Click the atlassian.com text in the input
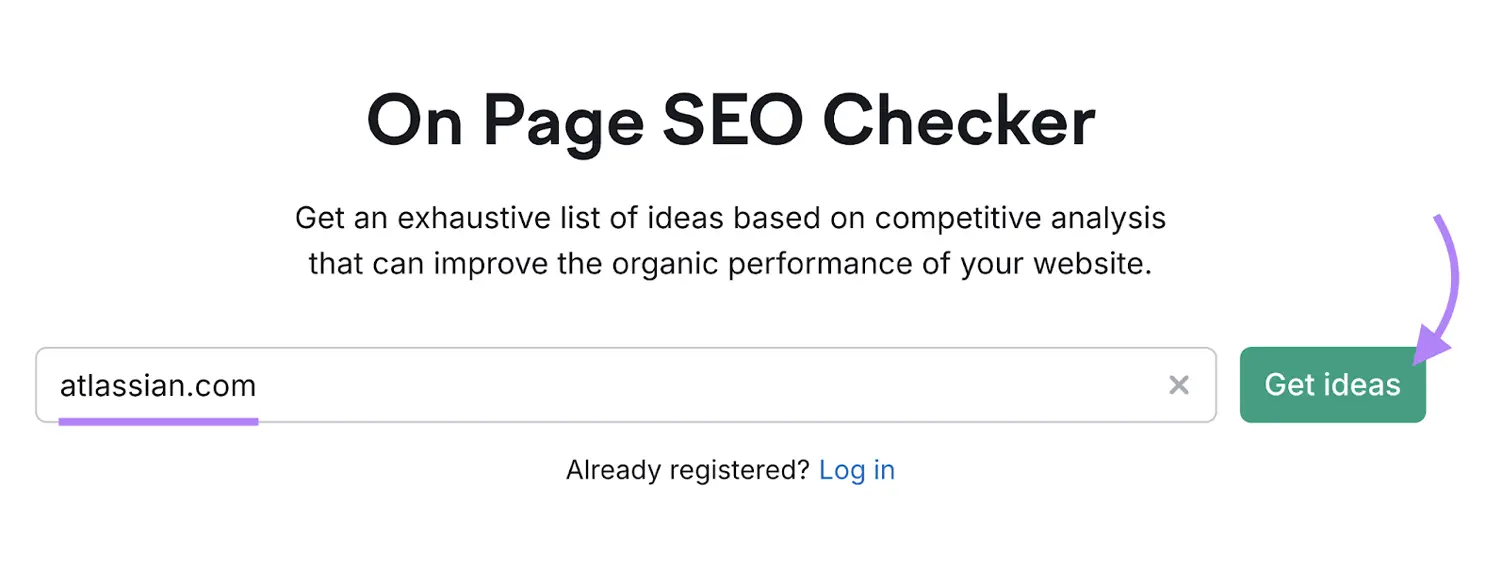The image size is (1500, 581). [158, 385]
